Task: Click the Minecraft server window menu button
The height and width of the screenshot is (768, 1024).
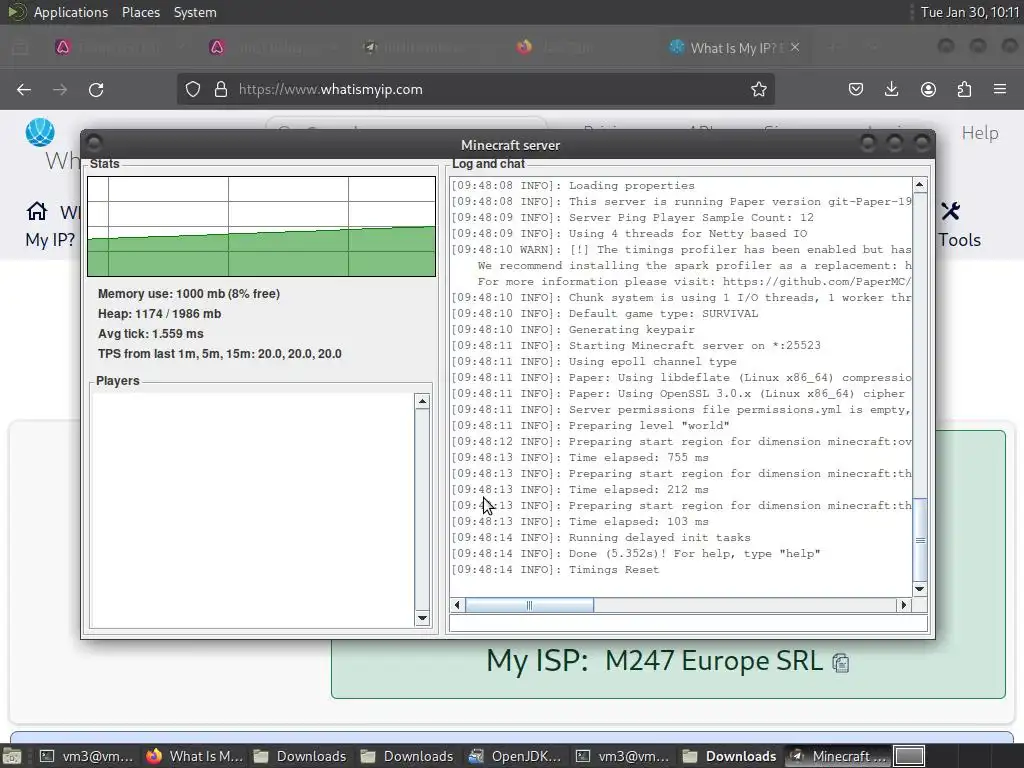Action: pyautogui.click(x=93, y=143)
